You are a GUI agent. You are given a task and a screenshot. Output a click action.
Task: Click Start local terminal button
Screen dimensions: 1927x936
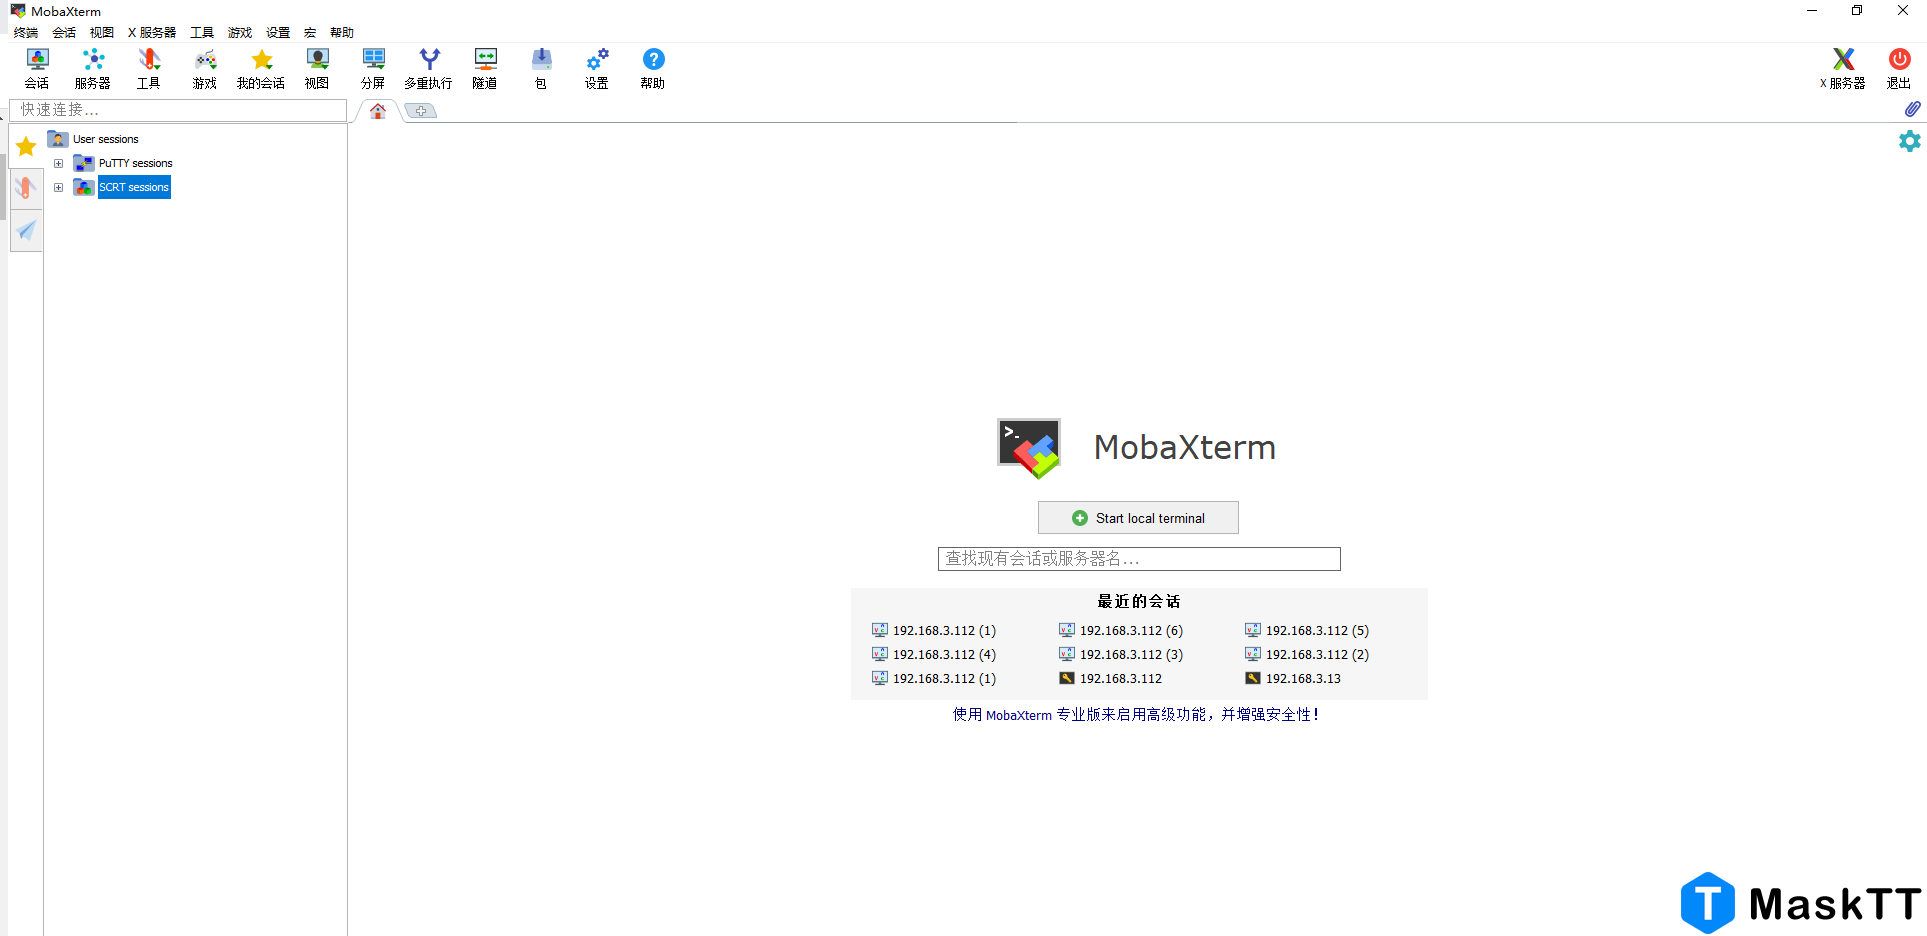pos(1138,518)
